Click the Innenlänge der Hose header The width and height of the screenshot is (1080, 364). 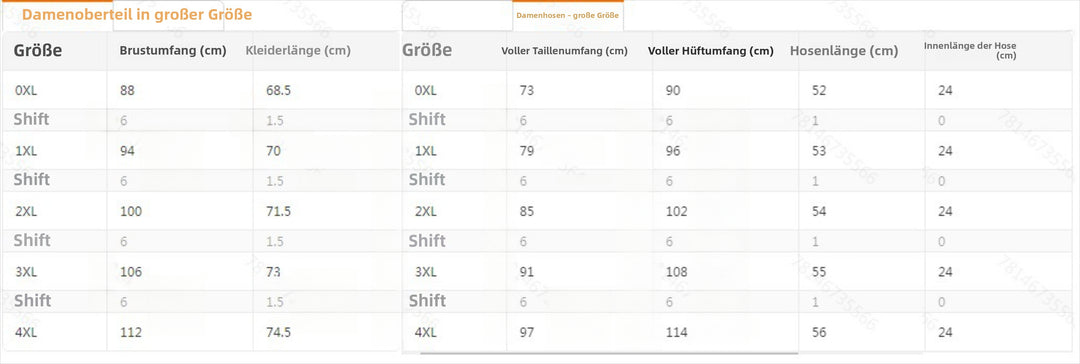tap(970, 50)
